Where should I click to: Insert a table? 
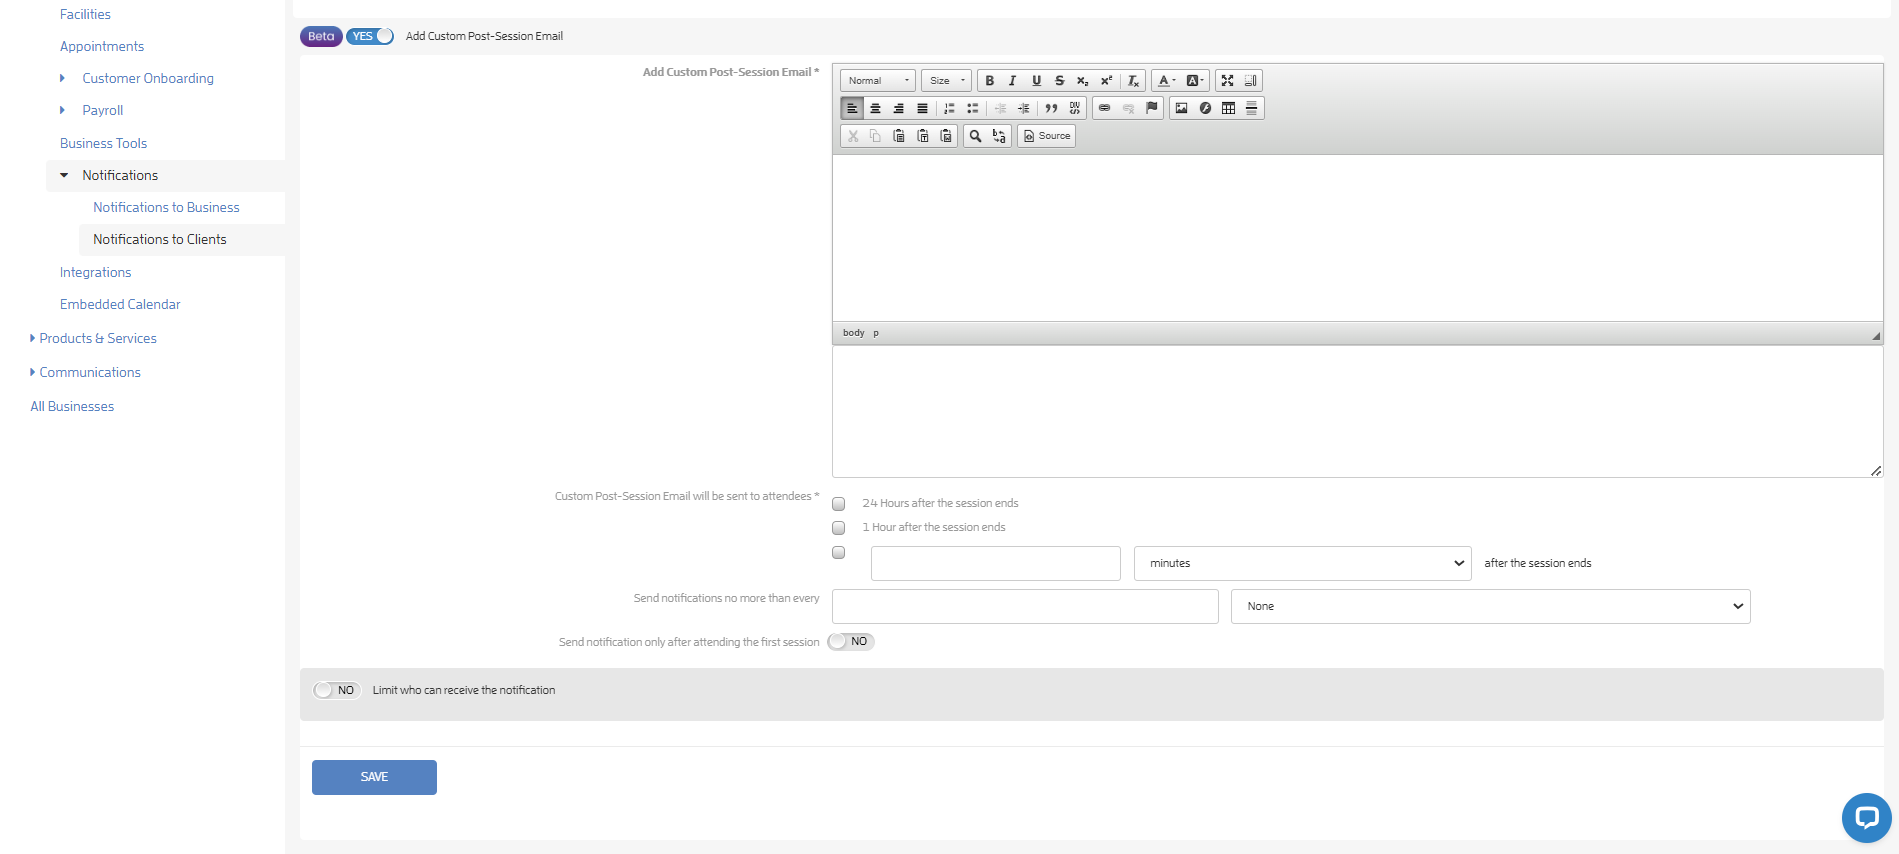point(1228,108)
